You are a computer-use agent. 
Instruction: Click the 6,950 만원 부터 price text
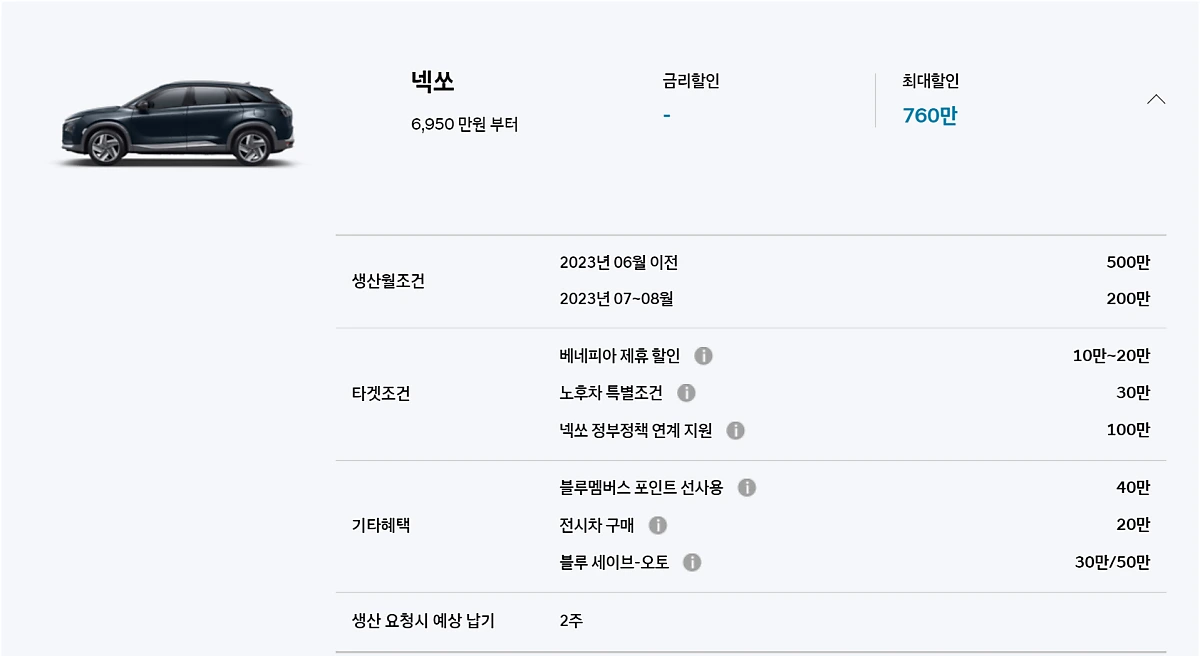(464, 125)
